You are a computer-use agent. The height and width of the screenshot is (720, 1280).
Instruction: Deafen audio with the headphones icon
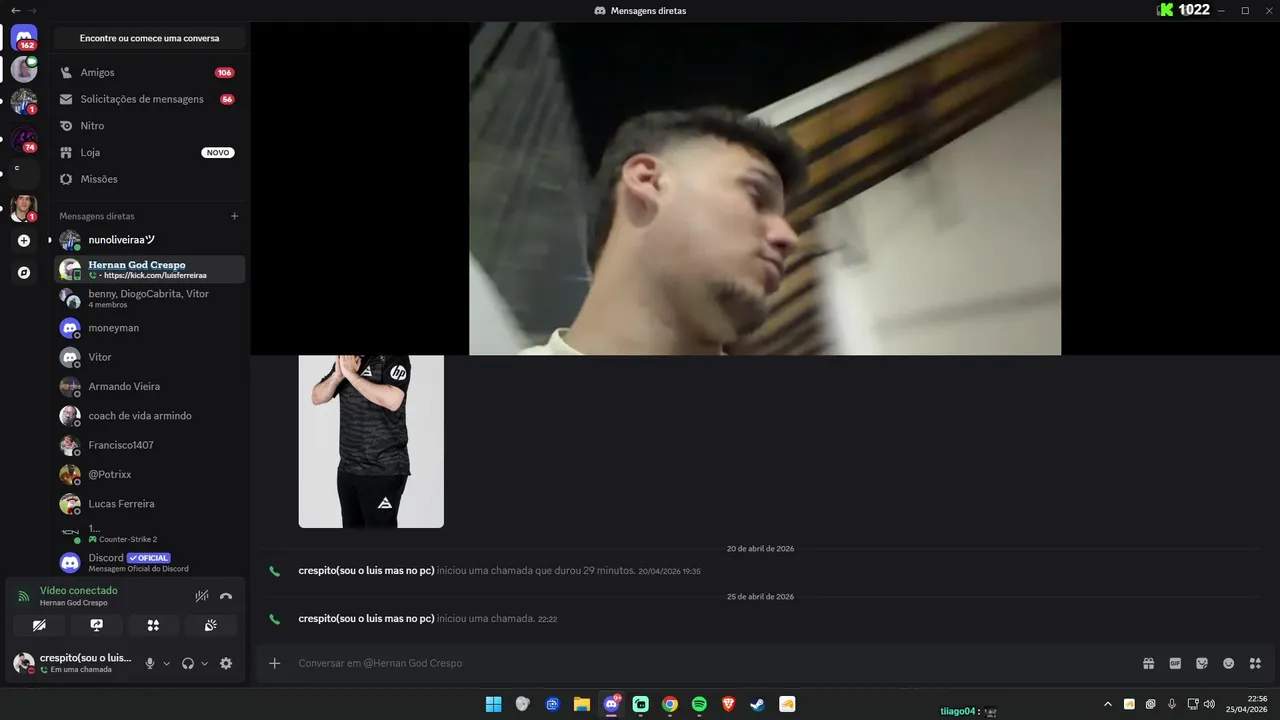188,663
